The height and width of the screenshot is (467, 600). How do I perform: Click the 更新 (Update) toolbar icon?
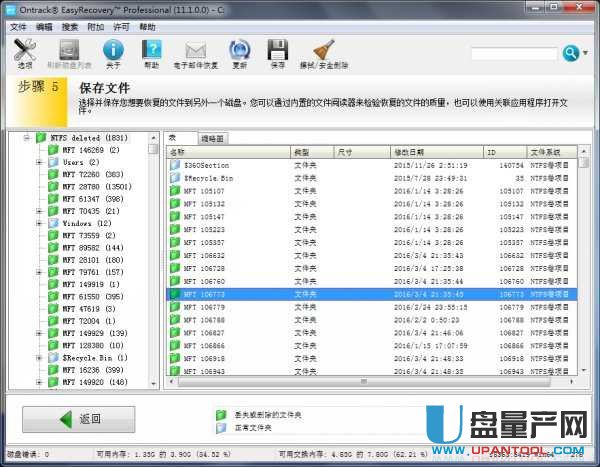239,52
